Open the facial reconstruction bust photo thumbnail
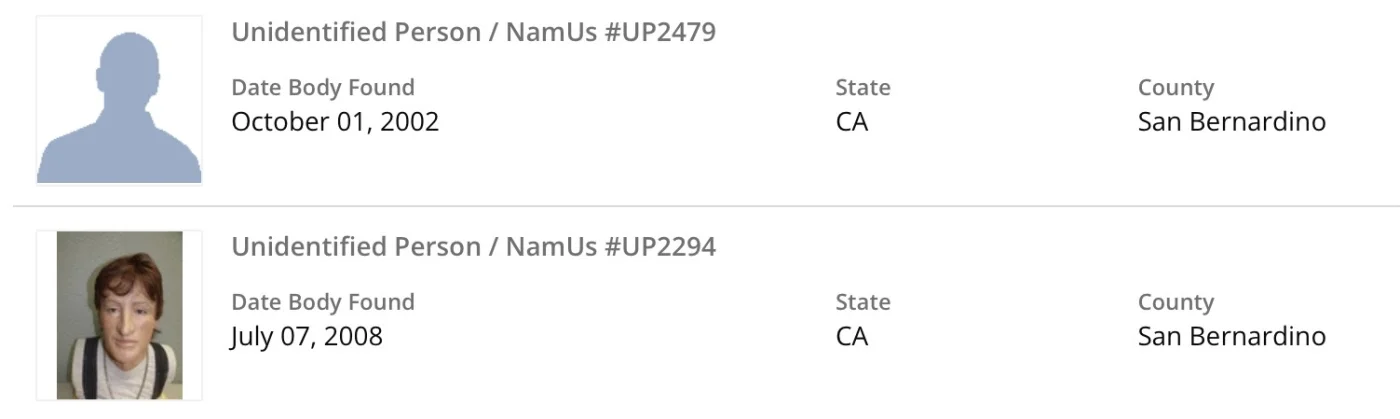1400x419 pixels. click(x=119, y=315)
